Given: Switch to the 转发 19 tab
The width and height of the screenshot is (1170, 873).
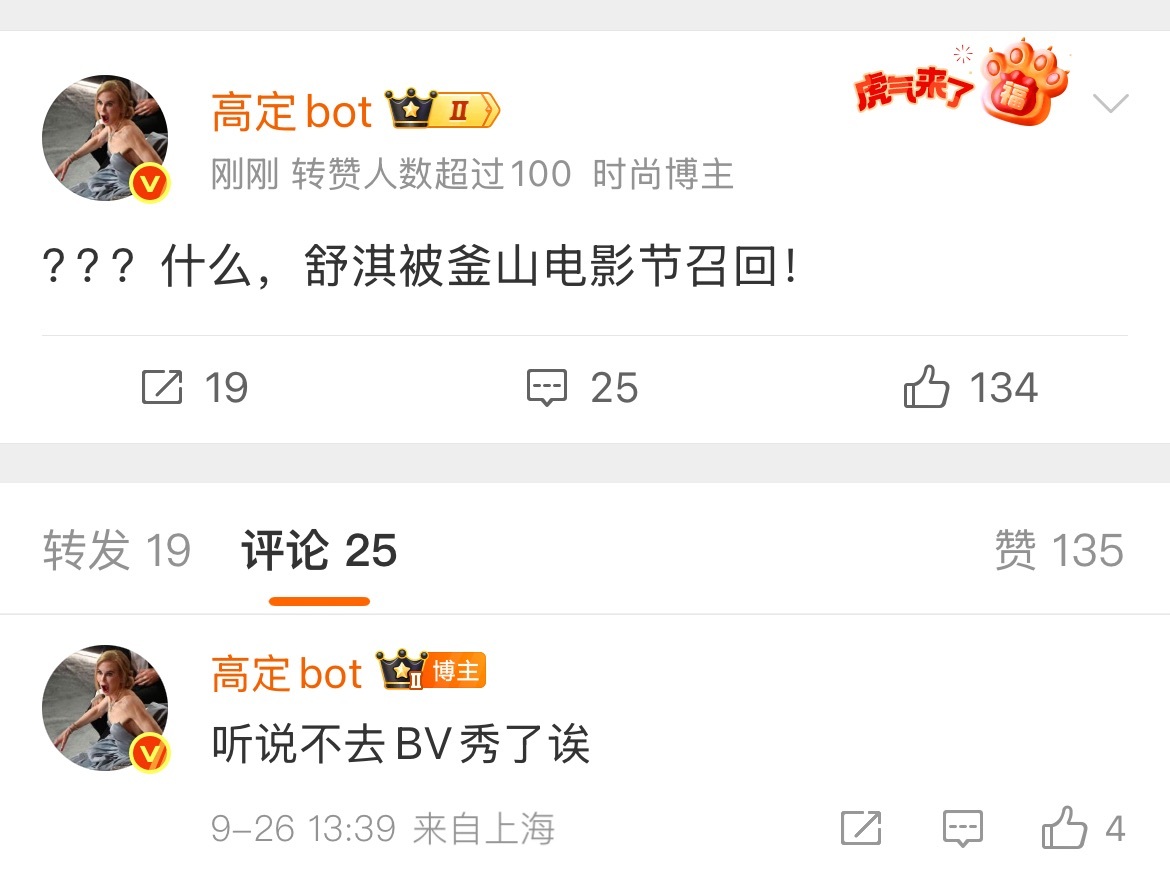Looking at the screenshot, I should 116,551.
